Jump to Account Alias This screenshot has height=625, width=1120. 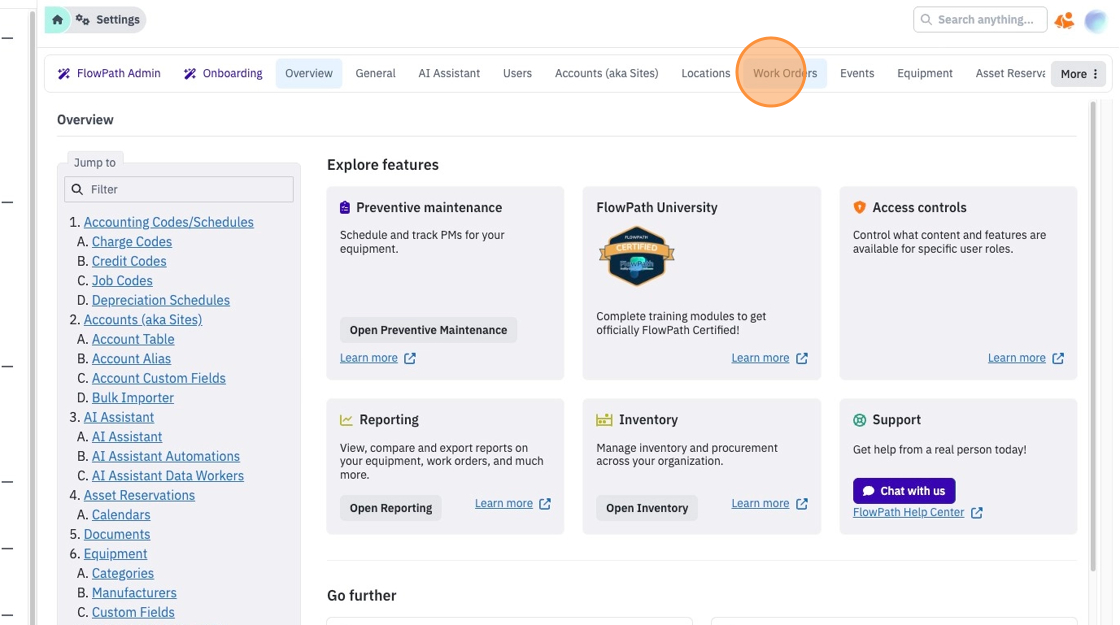[x=131, y=359]
